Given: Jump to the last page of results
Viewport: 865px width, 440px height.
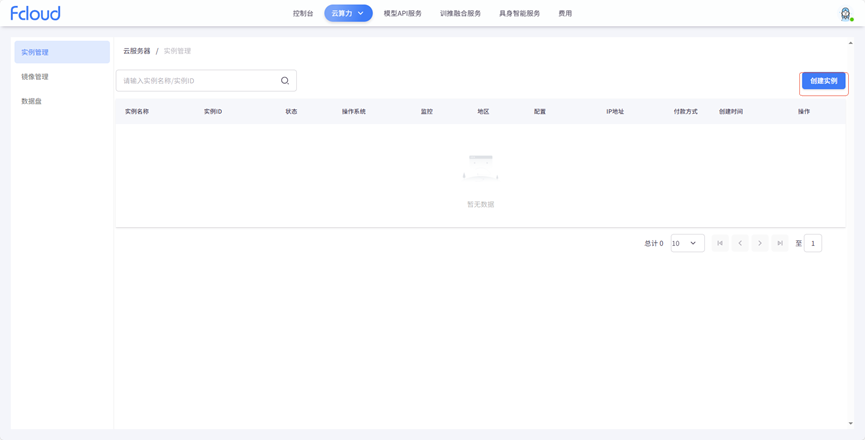Looking at the screenshot, I should pos(780,243).
